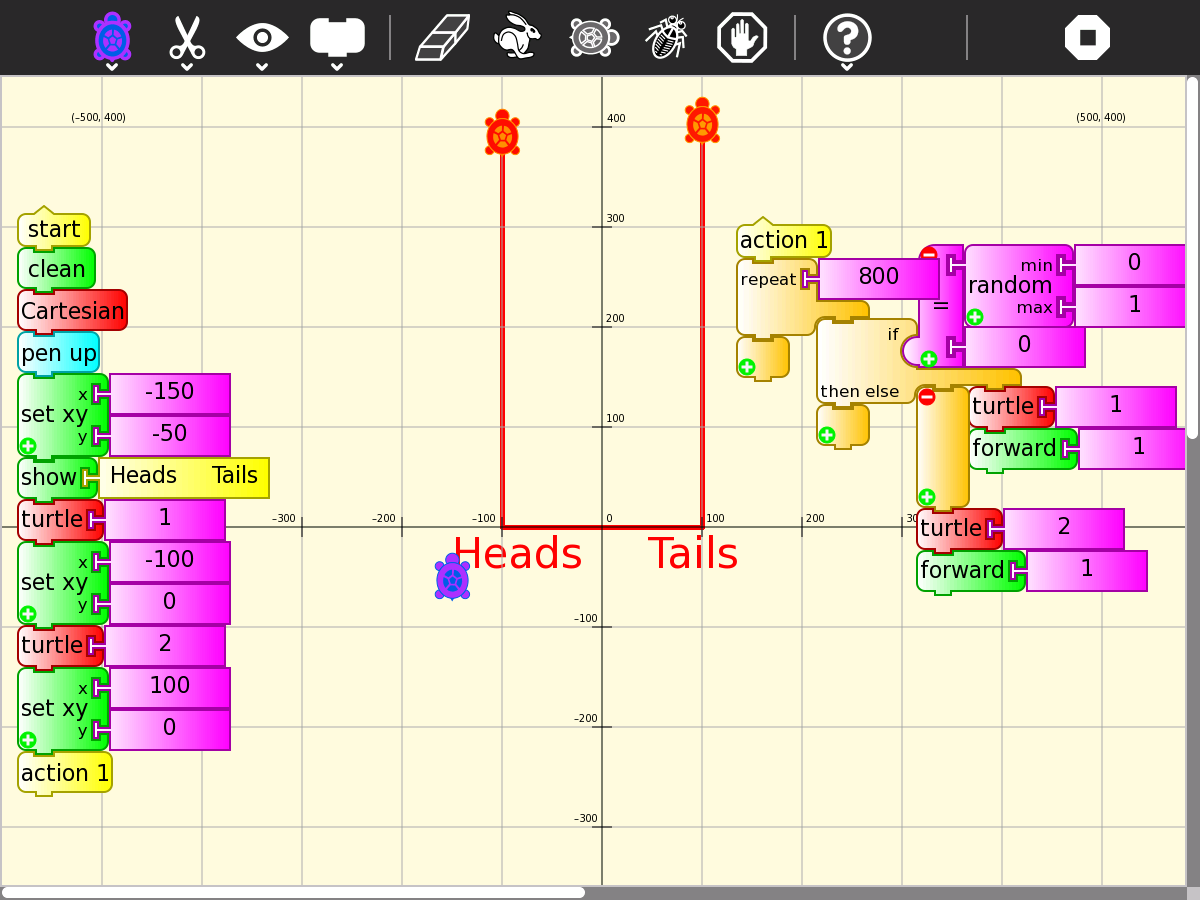Image resolution: width=1200 pixels, height=900 pixels.
Task: Click the (-500, 400) coordinate label
Action: click(99, 117)
